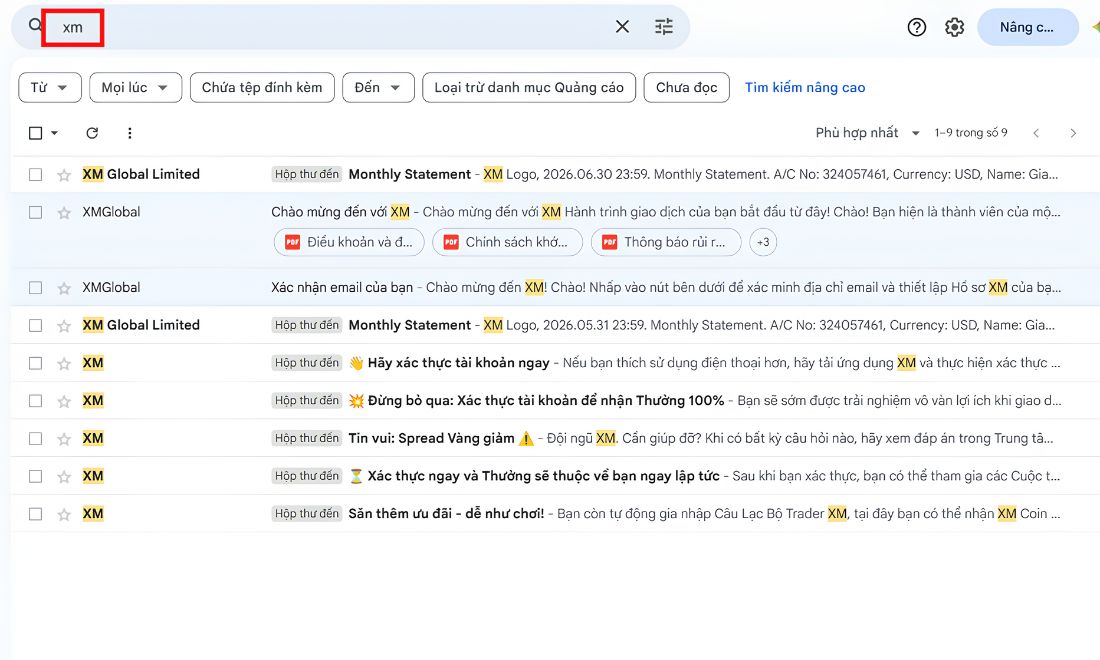Open the Settings gear icon
Screen dimensions: 1100x660
[x=954, y=27]
